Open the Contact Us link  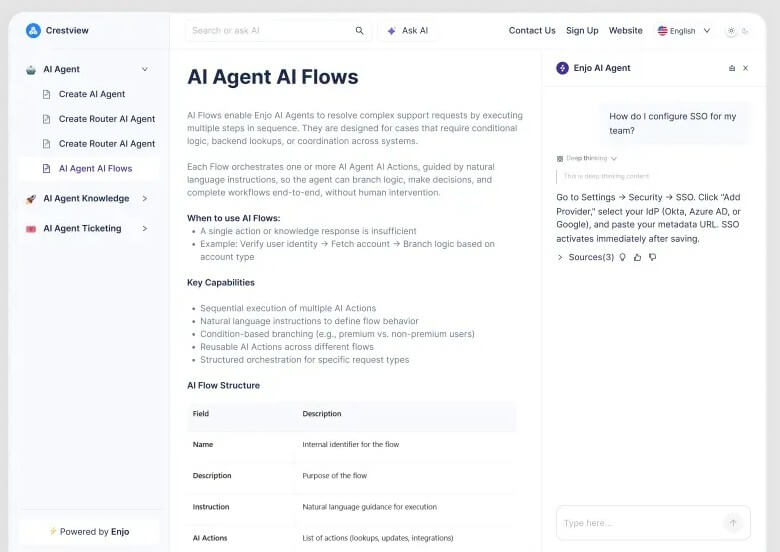pos(532,30)
